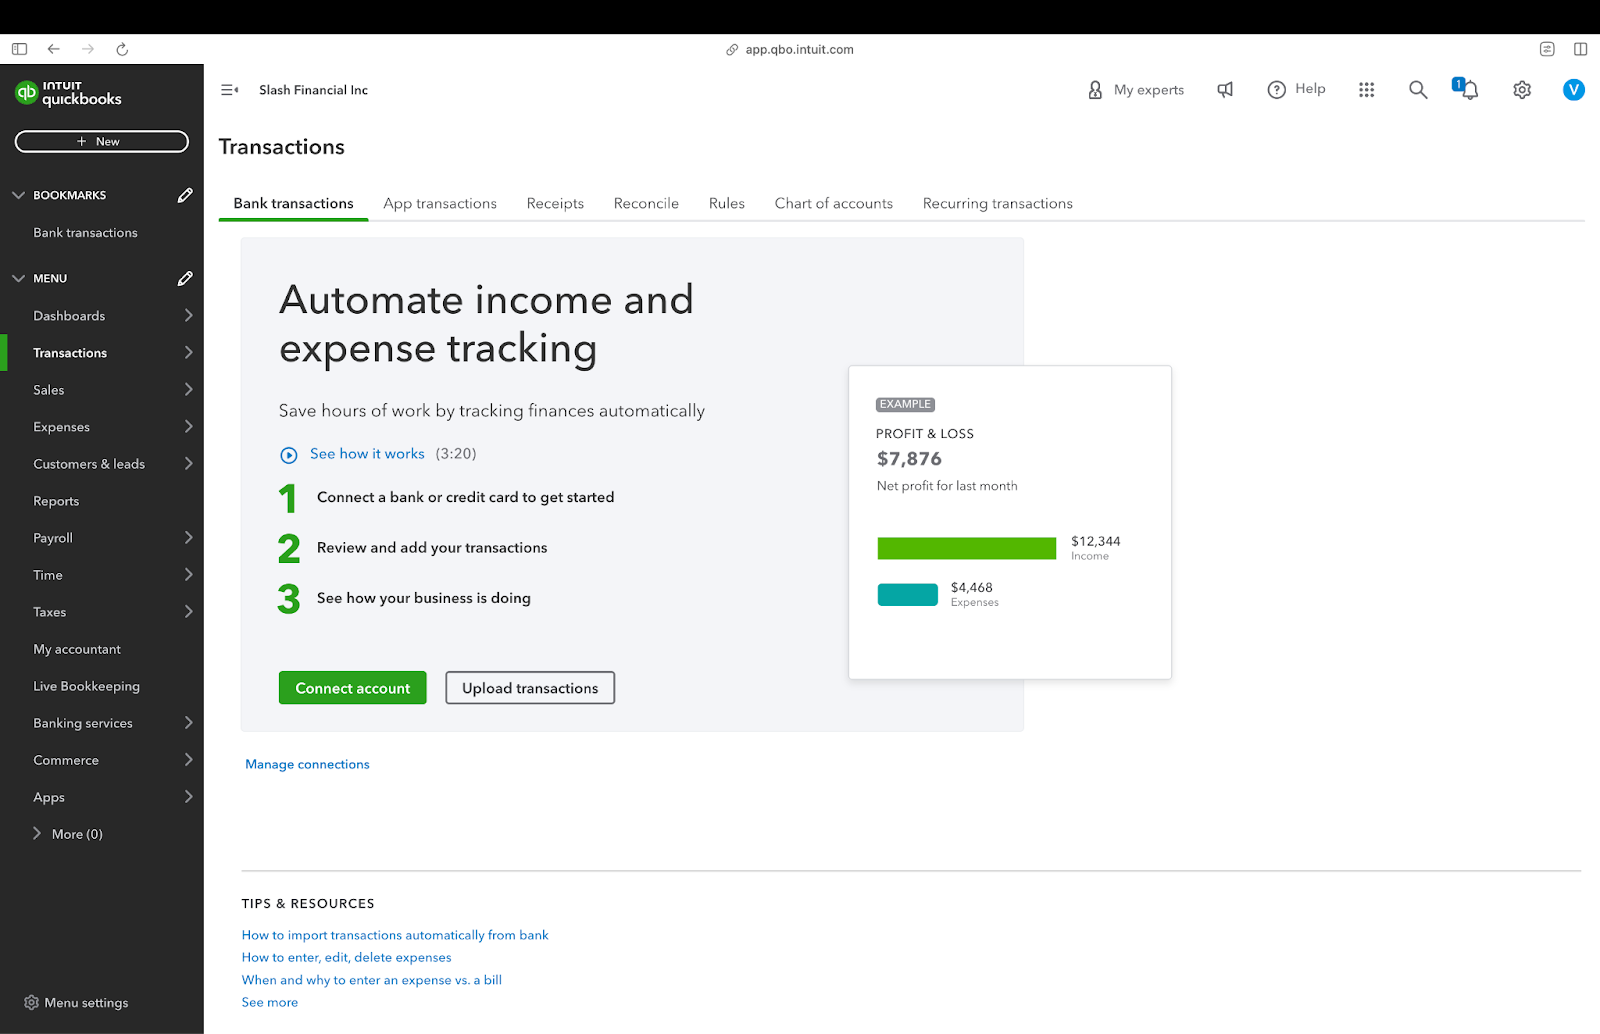Click Connect account button
This screenshot has height=1034, width=1600.
pos(353,688)
